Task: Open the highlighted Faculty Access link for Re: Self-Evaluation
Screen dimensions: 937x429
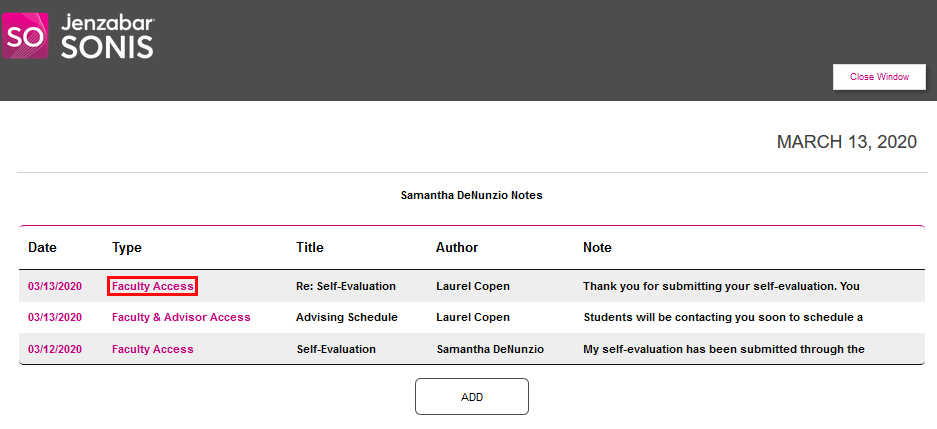Action: [152, 286]
